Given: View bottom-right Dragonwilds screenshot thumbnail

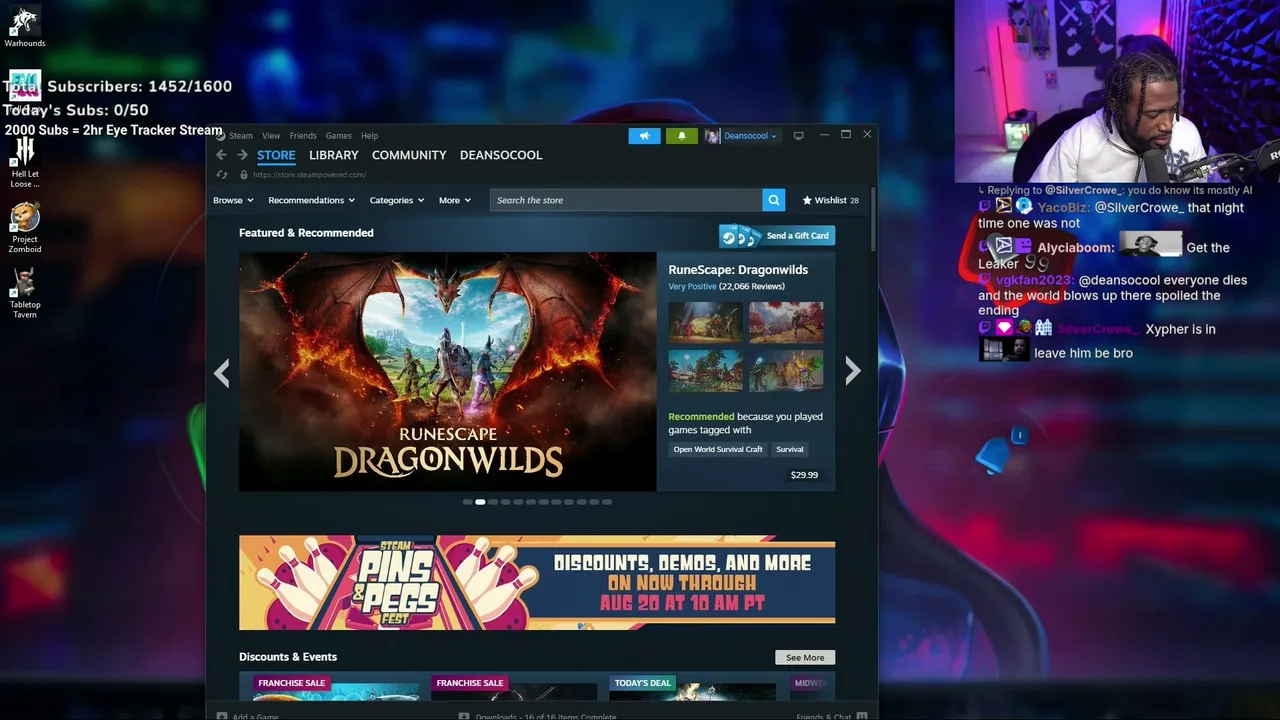Looking at the screenshot, I should click(786, 371).
